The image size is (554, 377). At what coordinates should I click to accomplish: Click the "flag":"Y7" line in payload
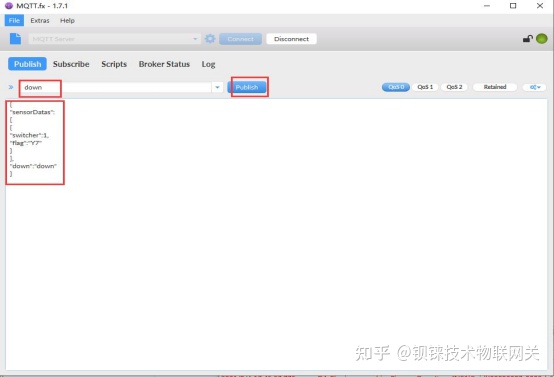click(x=26, y=143)
